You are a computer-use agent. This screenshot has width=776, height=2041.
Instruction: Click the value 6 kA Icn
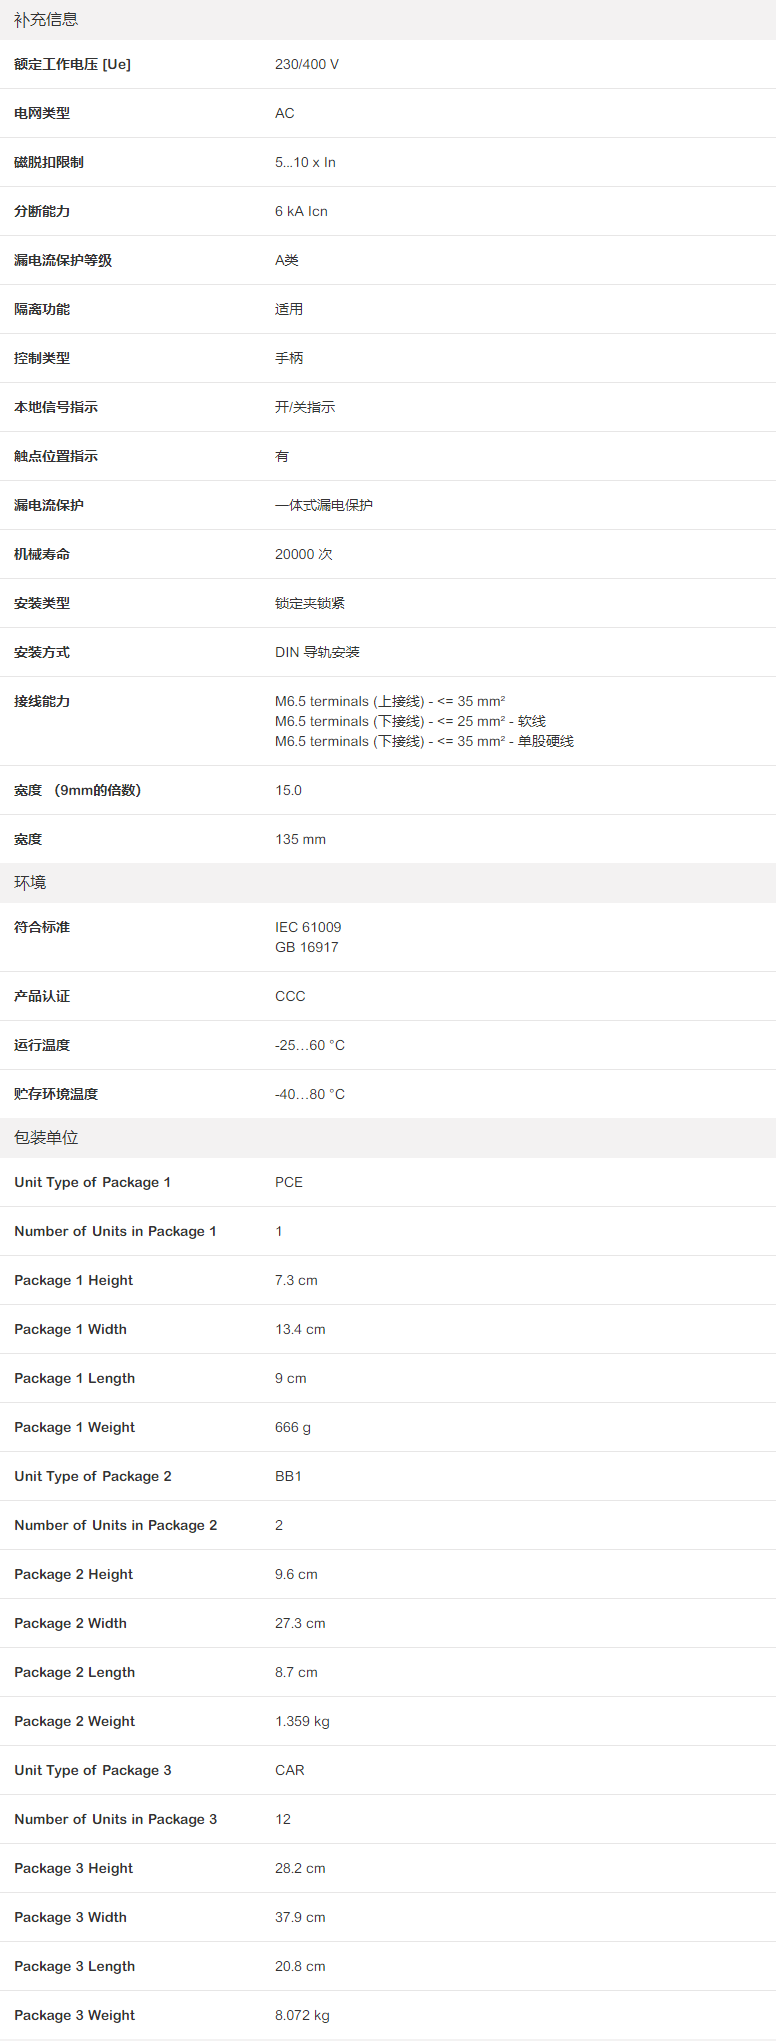point(301,211)
